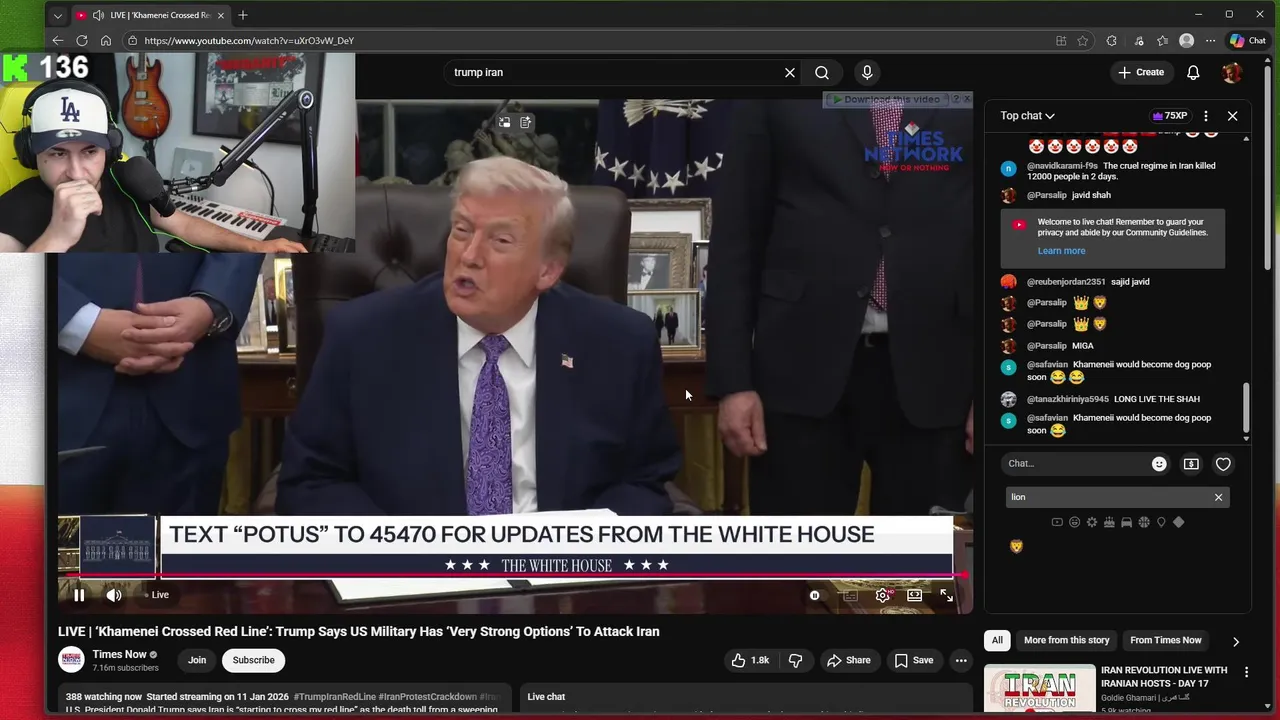Select smiley emoji category
1280x720 pixels.
[1074, 522]
